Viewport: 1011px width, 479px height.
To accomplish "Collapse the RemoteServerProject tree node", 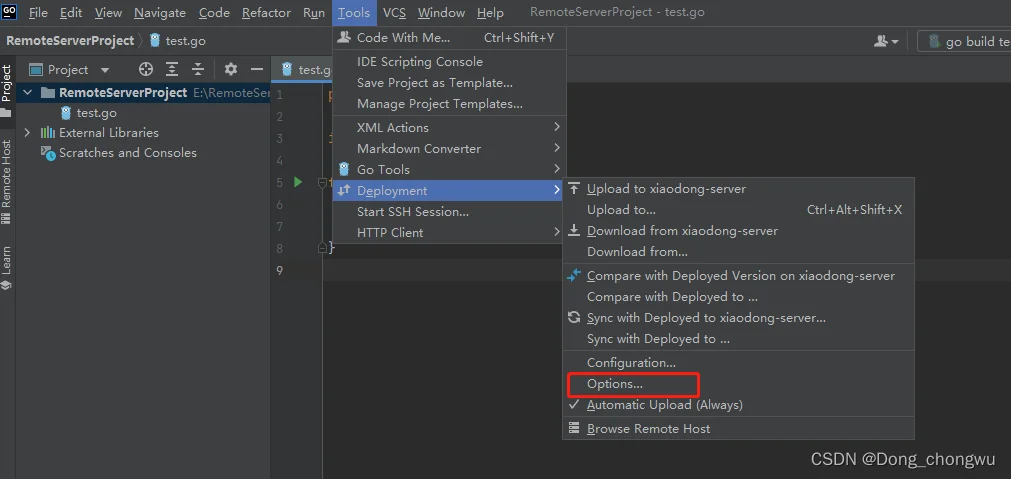I will coord(27,92).
